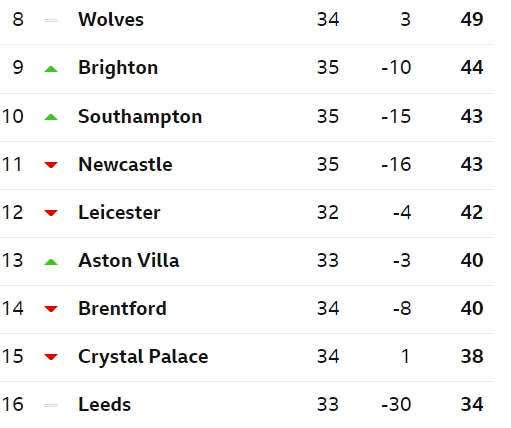Click Leeds' -30 goal difference value

click(396, 404)
